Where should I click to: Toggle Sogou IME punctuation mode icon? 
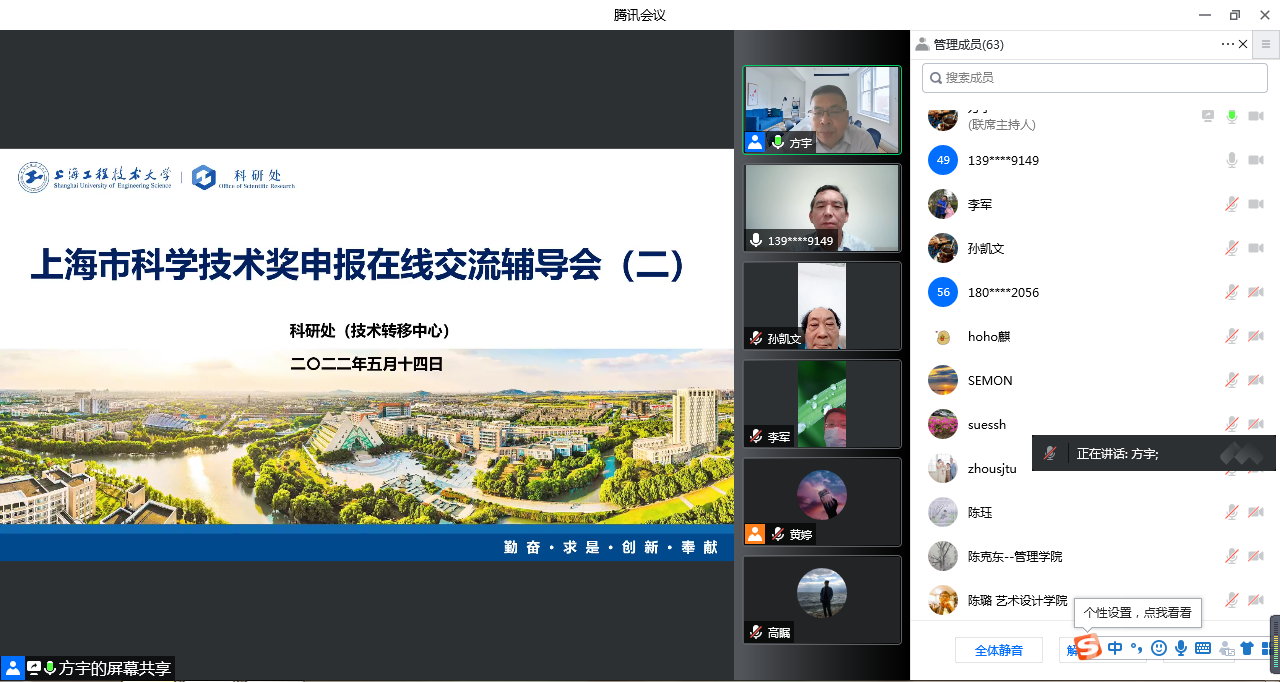(x=1136, y=648)
